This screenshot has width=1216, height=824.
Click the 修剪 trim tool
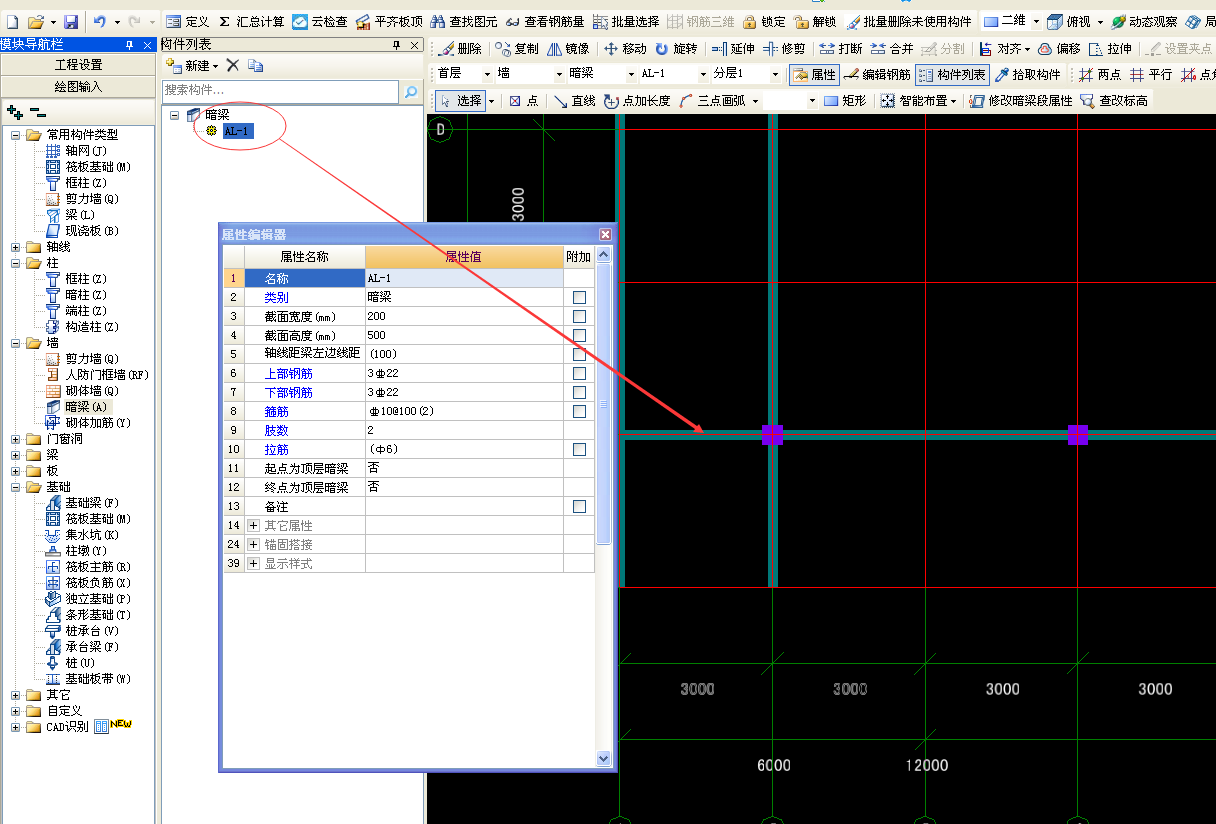784,48
